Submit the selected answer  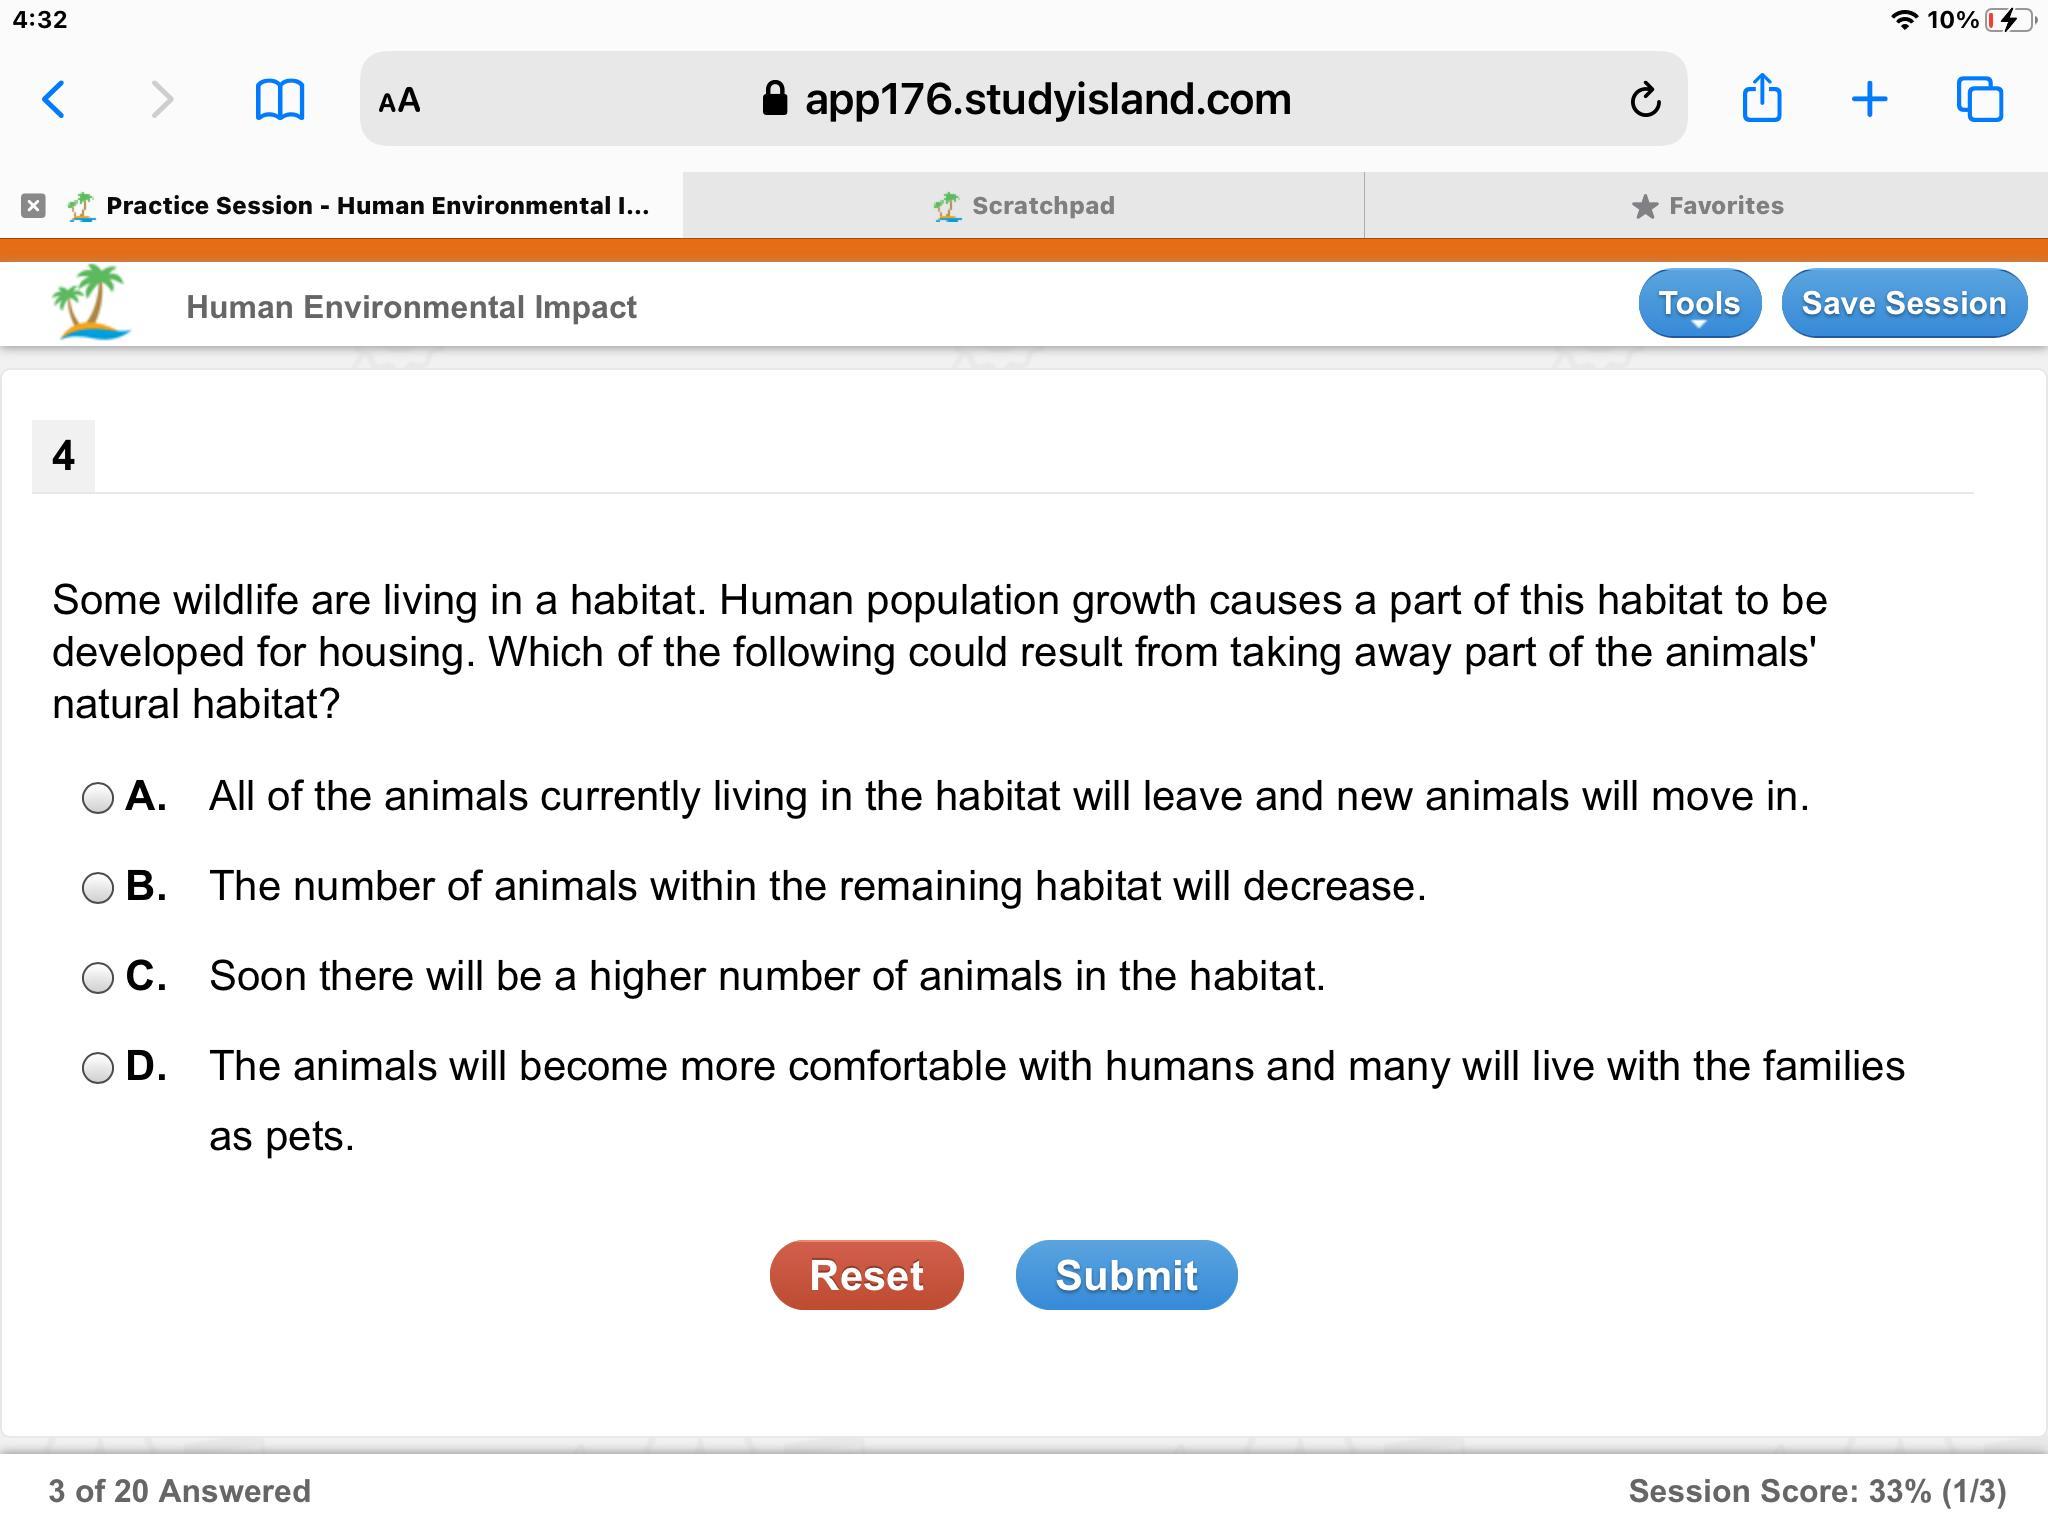1126,1275
